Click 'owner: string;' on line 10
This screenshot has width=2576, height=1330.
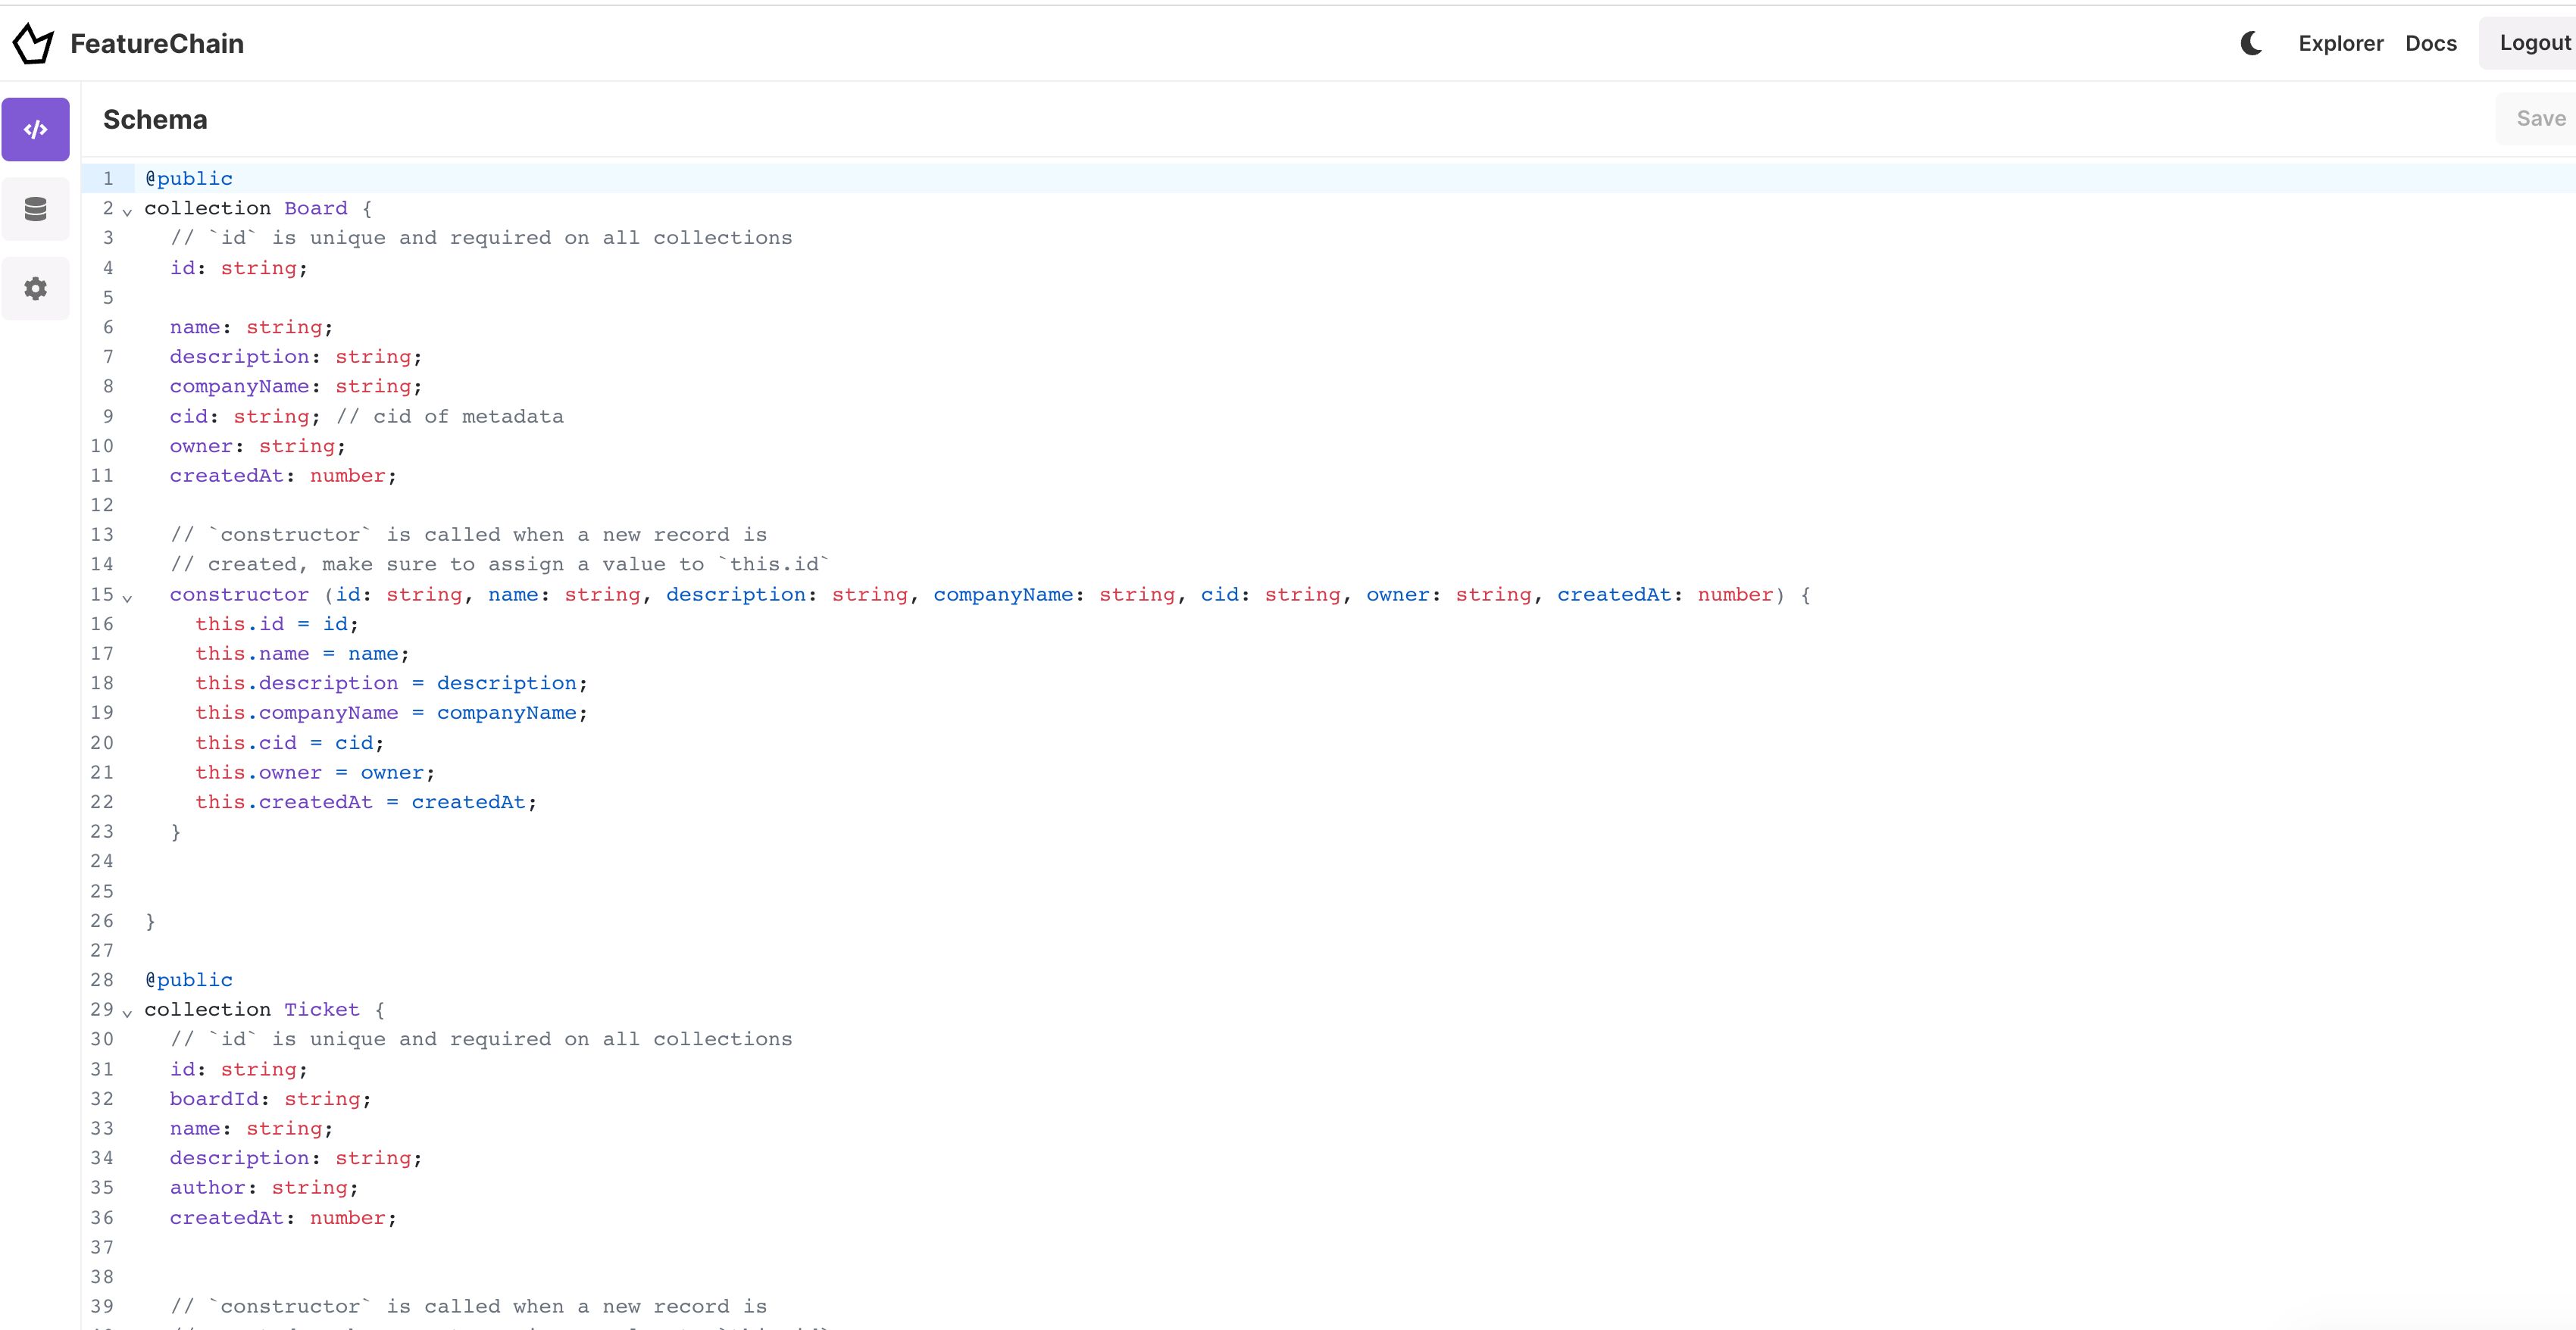(x=258, y=446)
